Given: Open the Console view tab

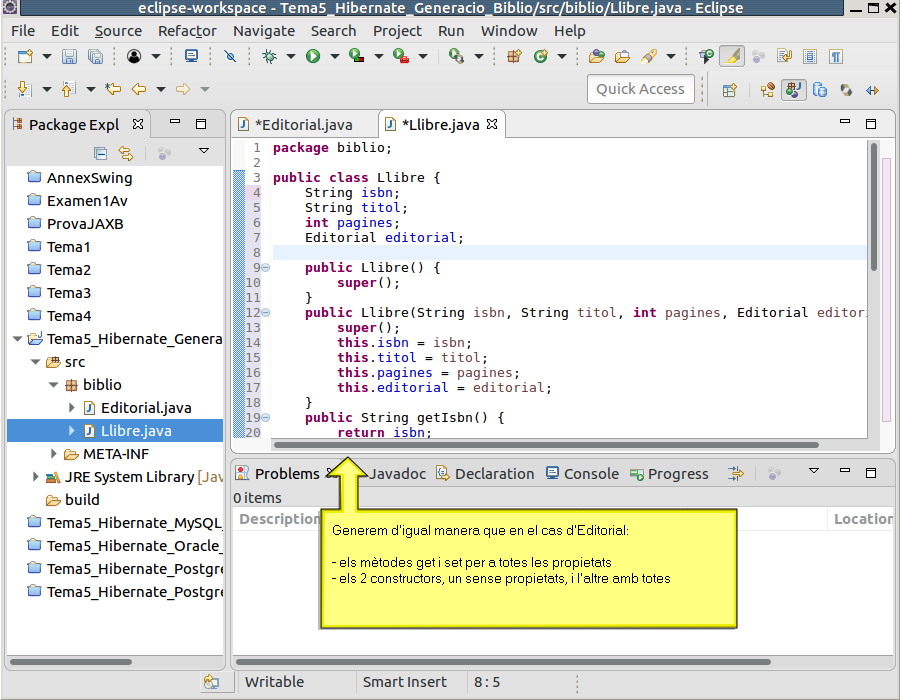Looking at the screenshot, I should (590, 474).
